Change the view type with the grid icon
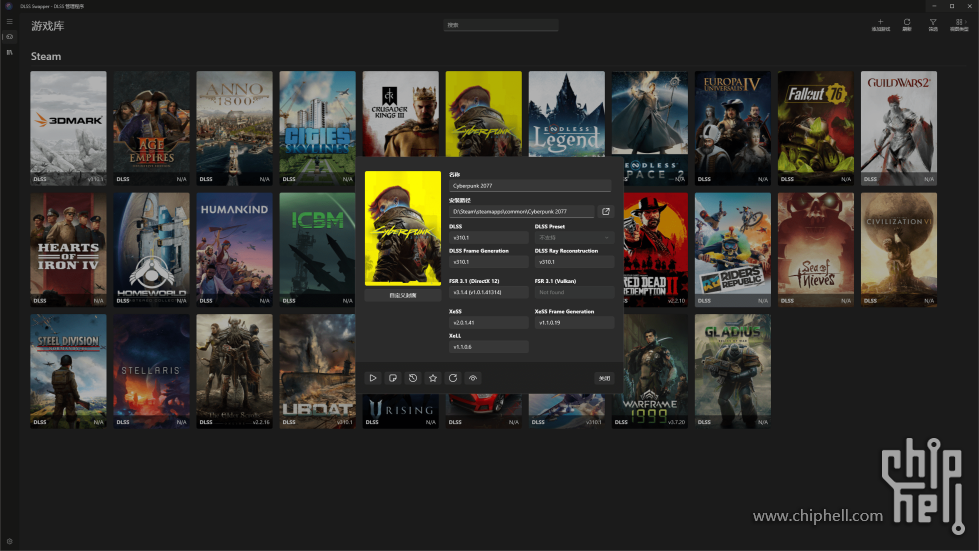 (960, 24)
